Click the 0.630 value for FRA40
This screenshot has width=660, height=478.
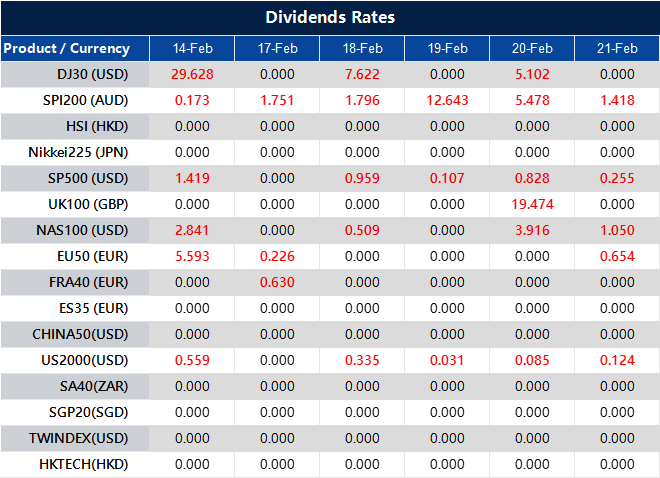(x=277, y=282)
